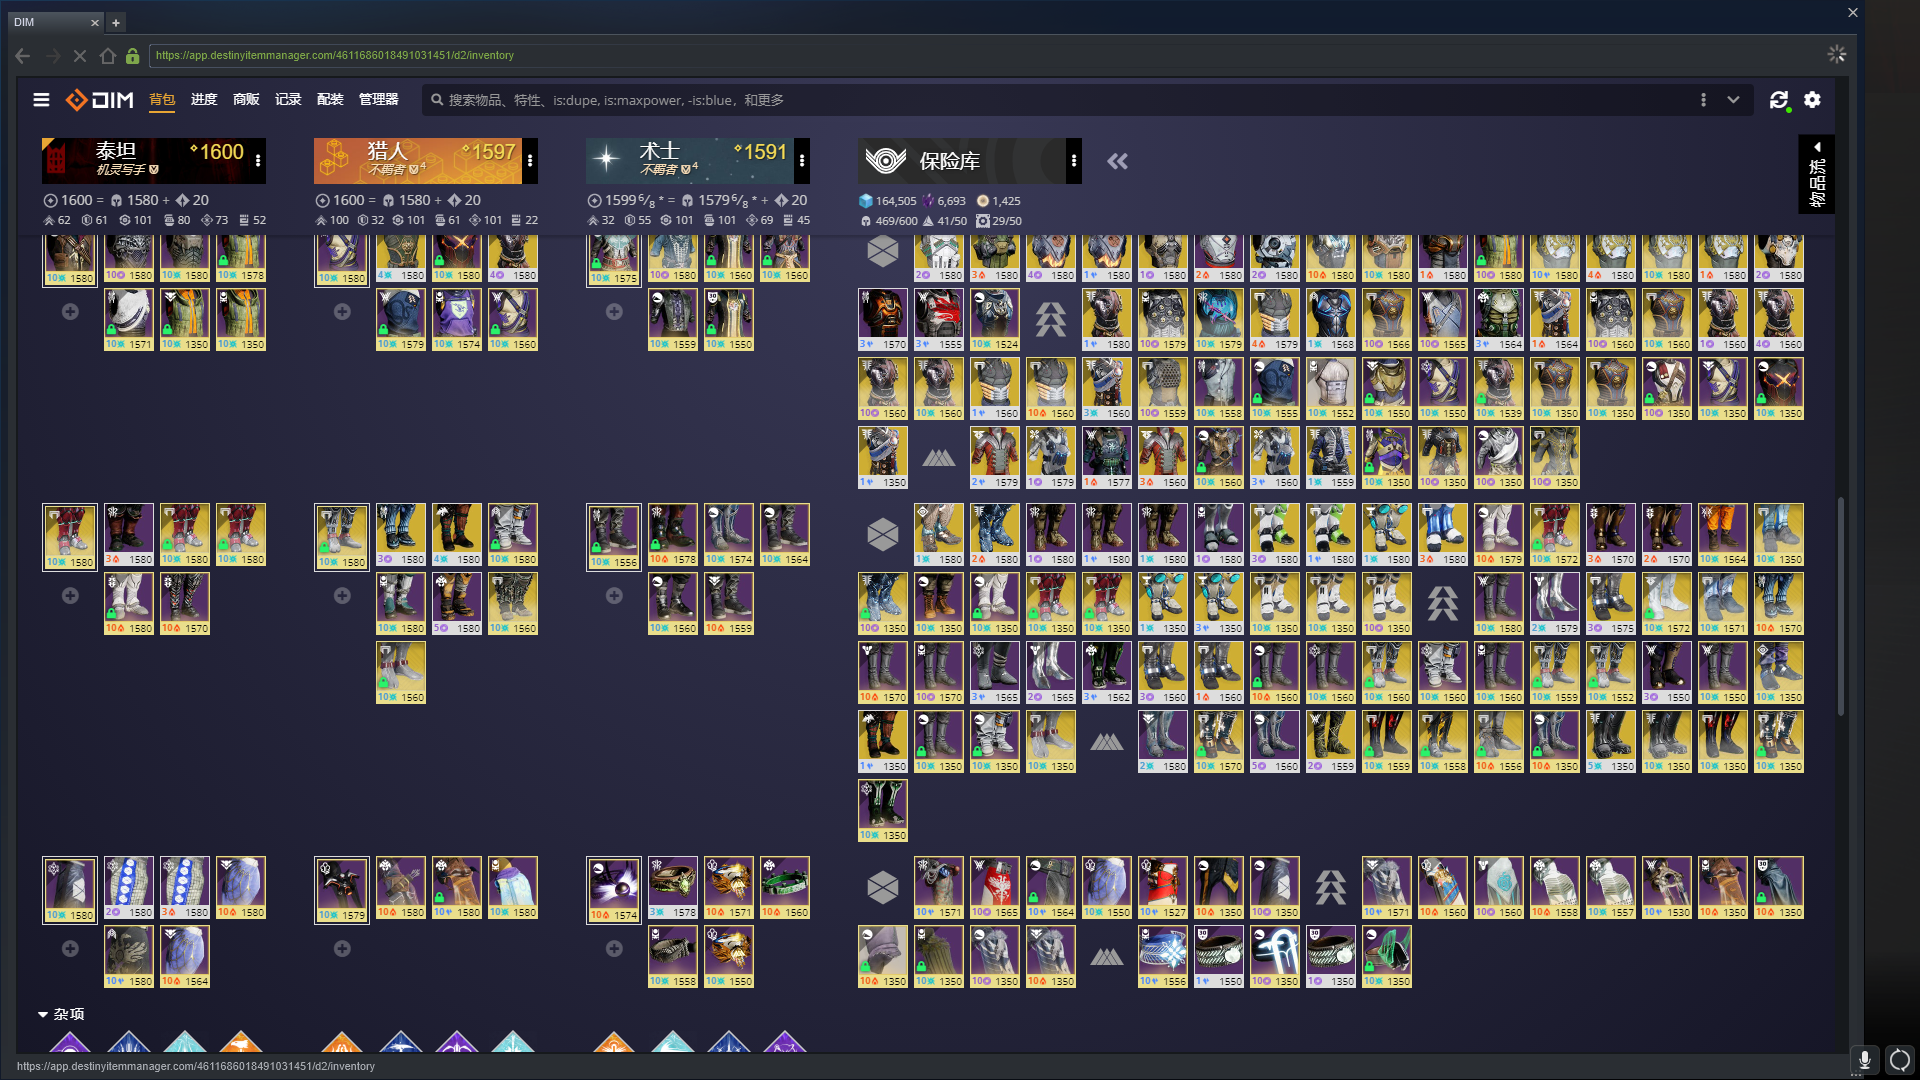This screenshot has width=1920, height=1080.
Task: Select equipped Warlock bond power 1574
Action: (614, 889)
